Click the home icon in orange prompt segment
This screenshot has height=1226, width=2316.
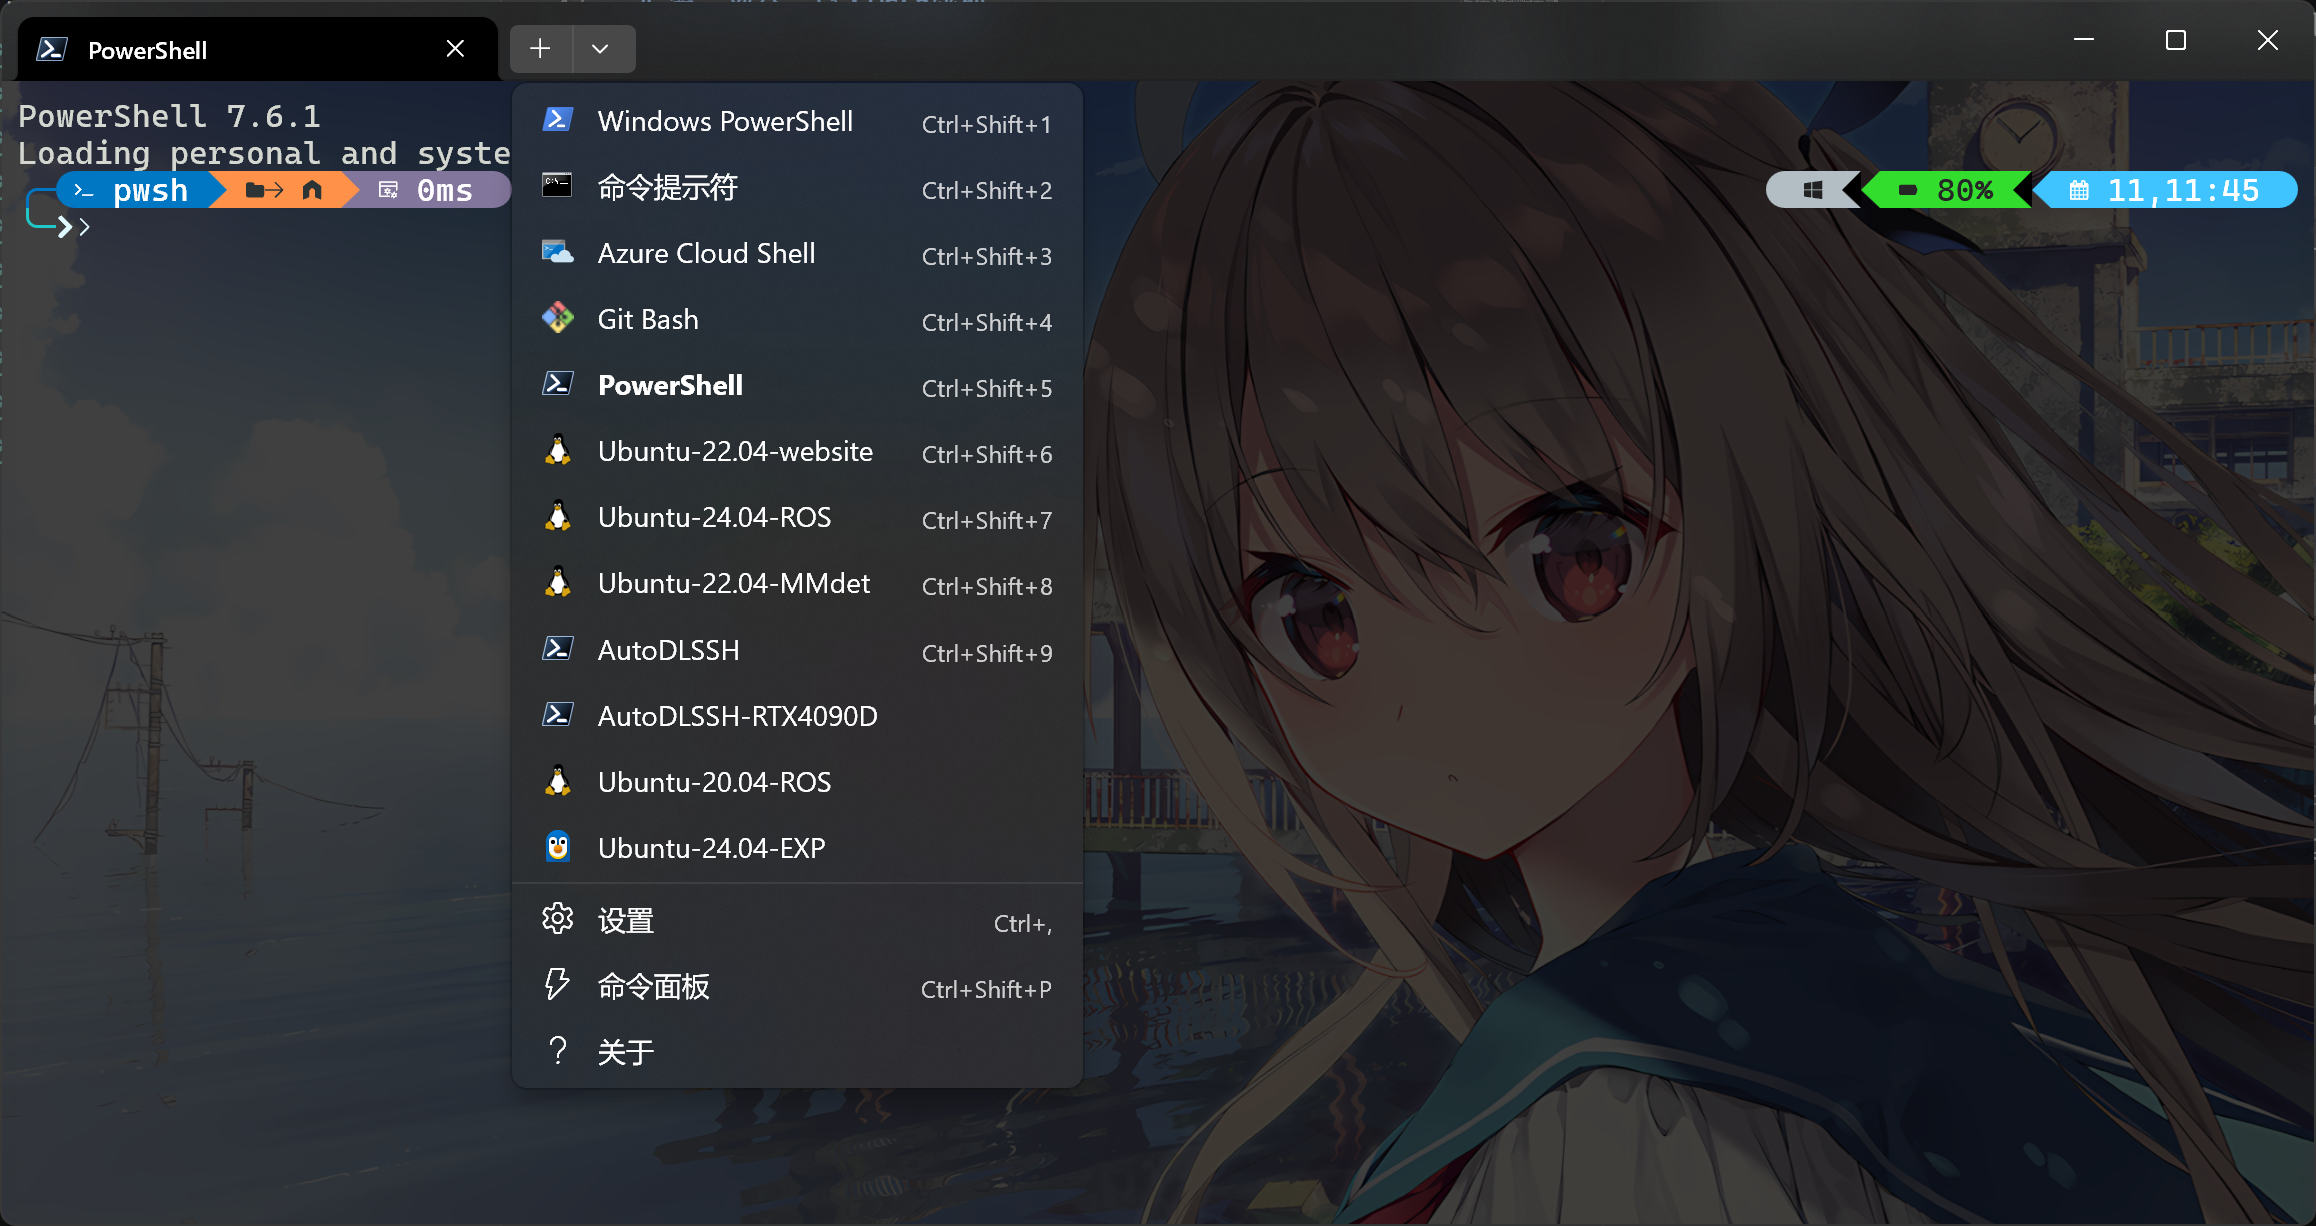pos(312,190)
